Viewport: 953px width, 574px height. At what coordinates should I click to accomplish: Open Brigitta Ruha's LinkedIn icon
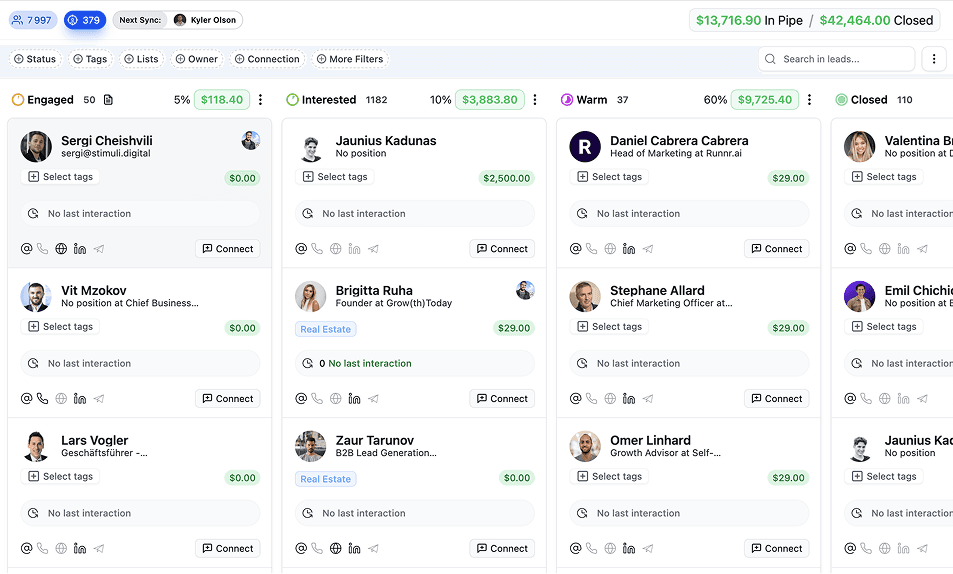[354, 399]
